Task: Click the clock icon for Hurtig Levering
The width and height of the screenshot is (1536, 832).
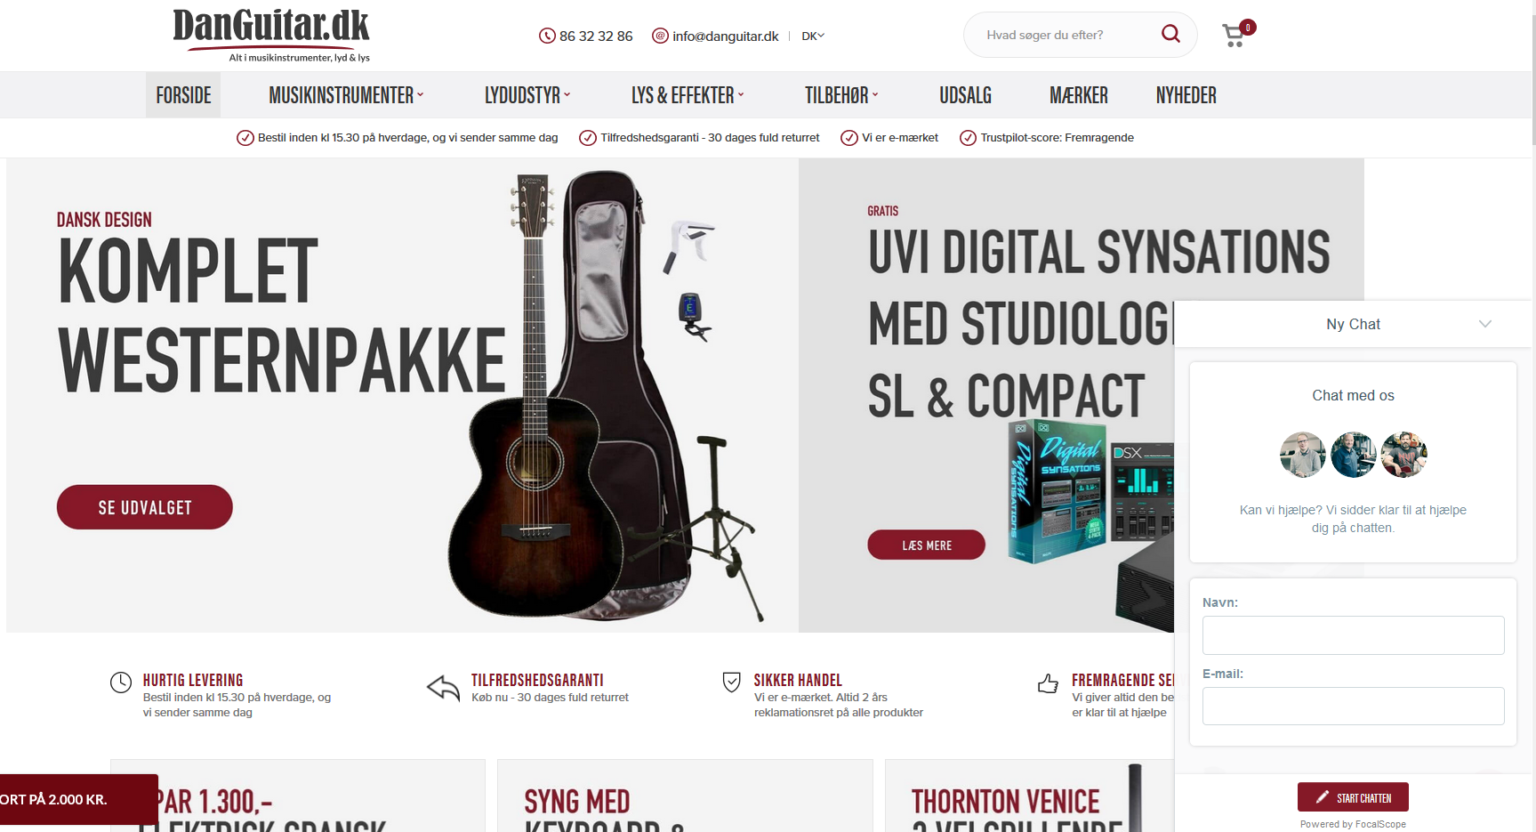Action: pyautogui.click(x=121, y=682)
